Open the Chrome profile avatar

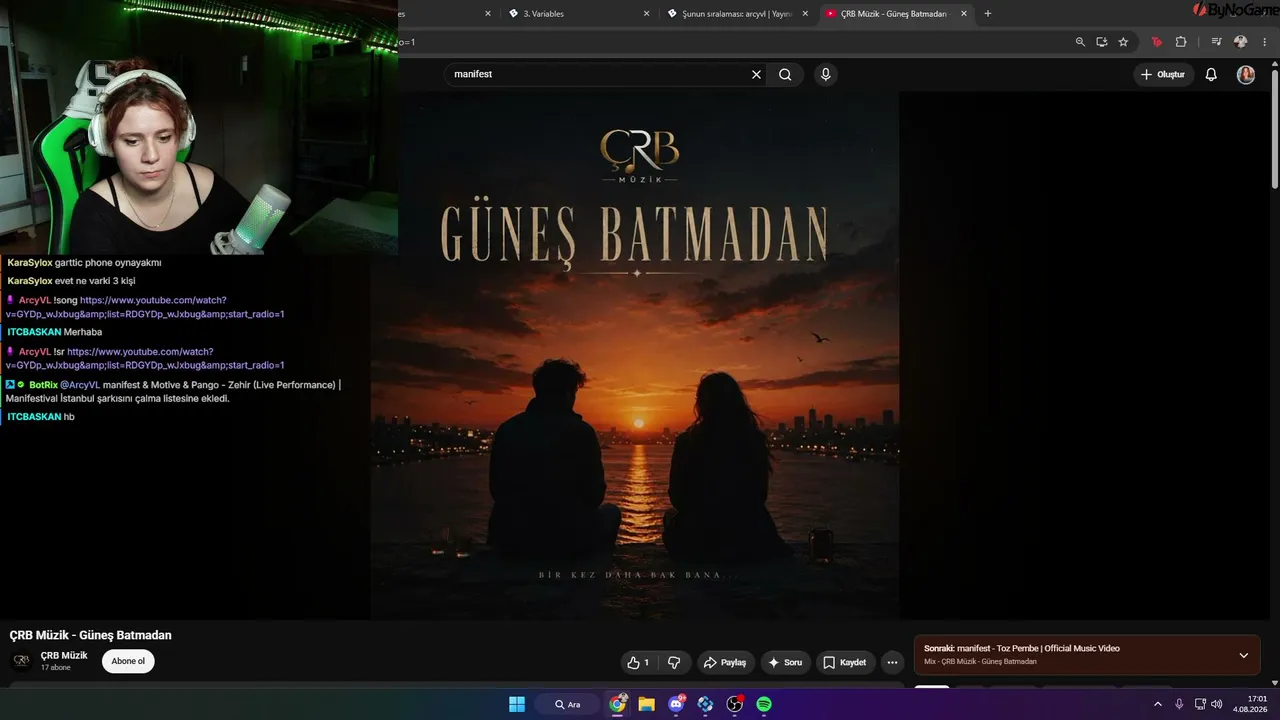1240,42
